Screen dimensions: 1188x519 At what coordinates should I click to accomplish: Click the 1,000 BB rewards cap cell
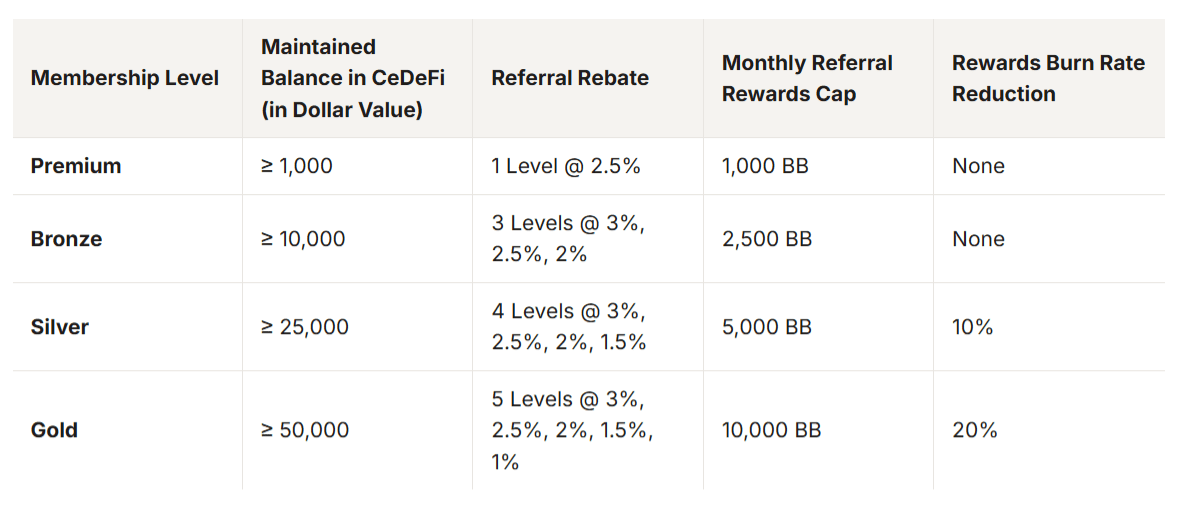(x=765, y=166)
